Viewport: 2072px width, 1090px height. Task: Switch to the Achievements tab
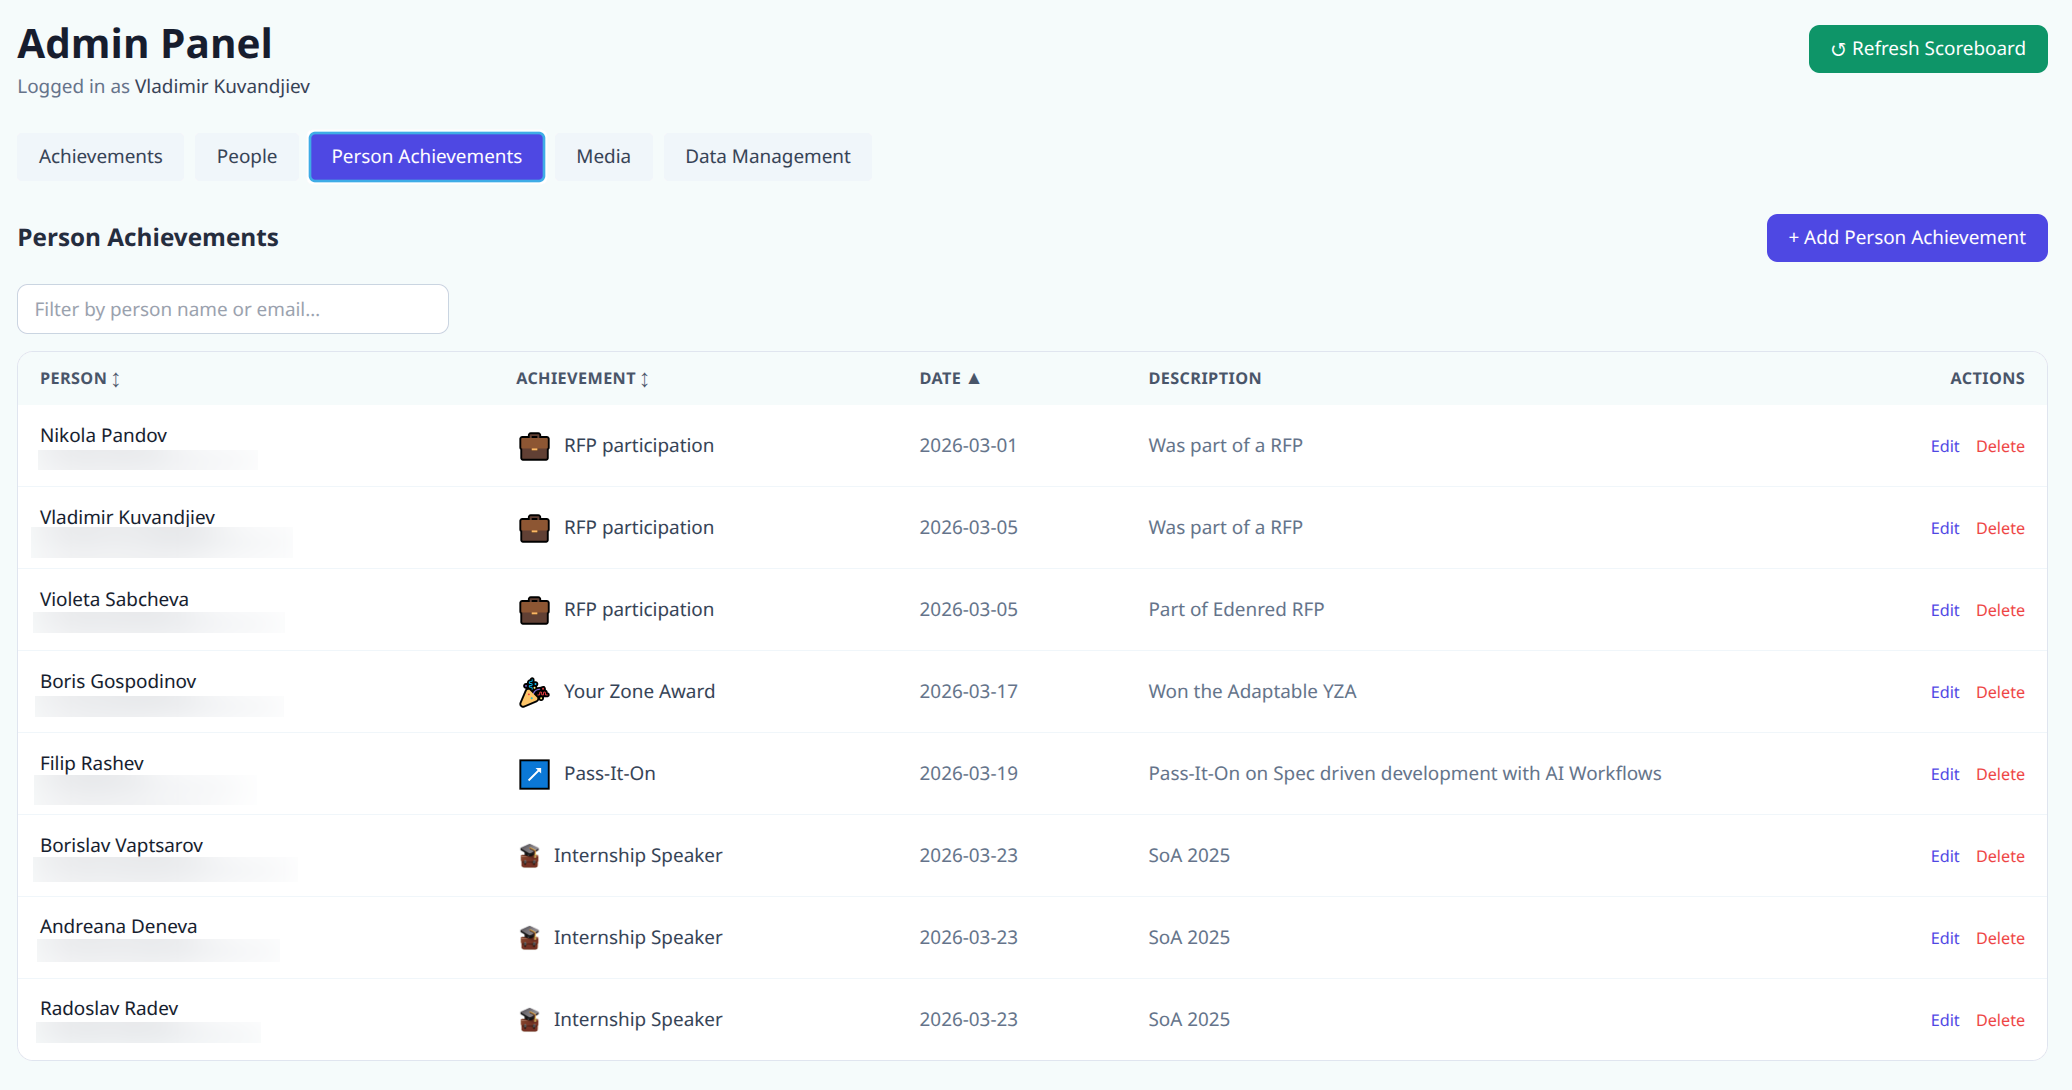[x=100, y=157]
